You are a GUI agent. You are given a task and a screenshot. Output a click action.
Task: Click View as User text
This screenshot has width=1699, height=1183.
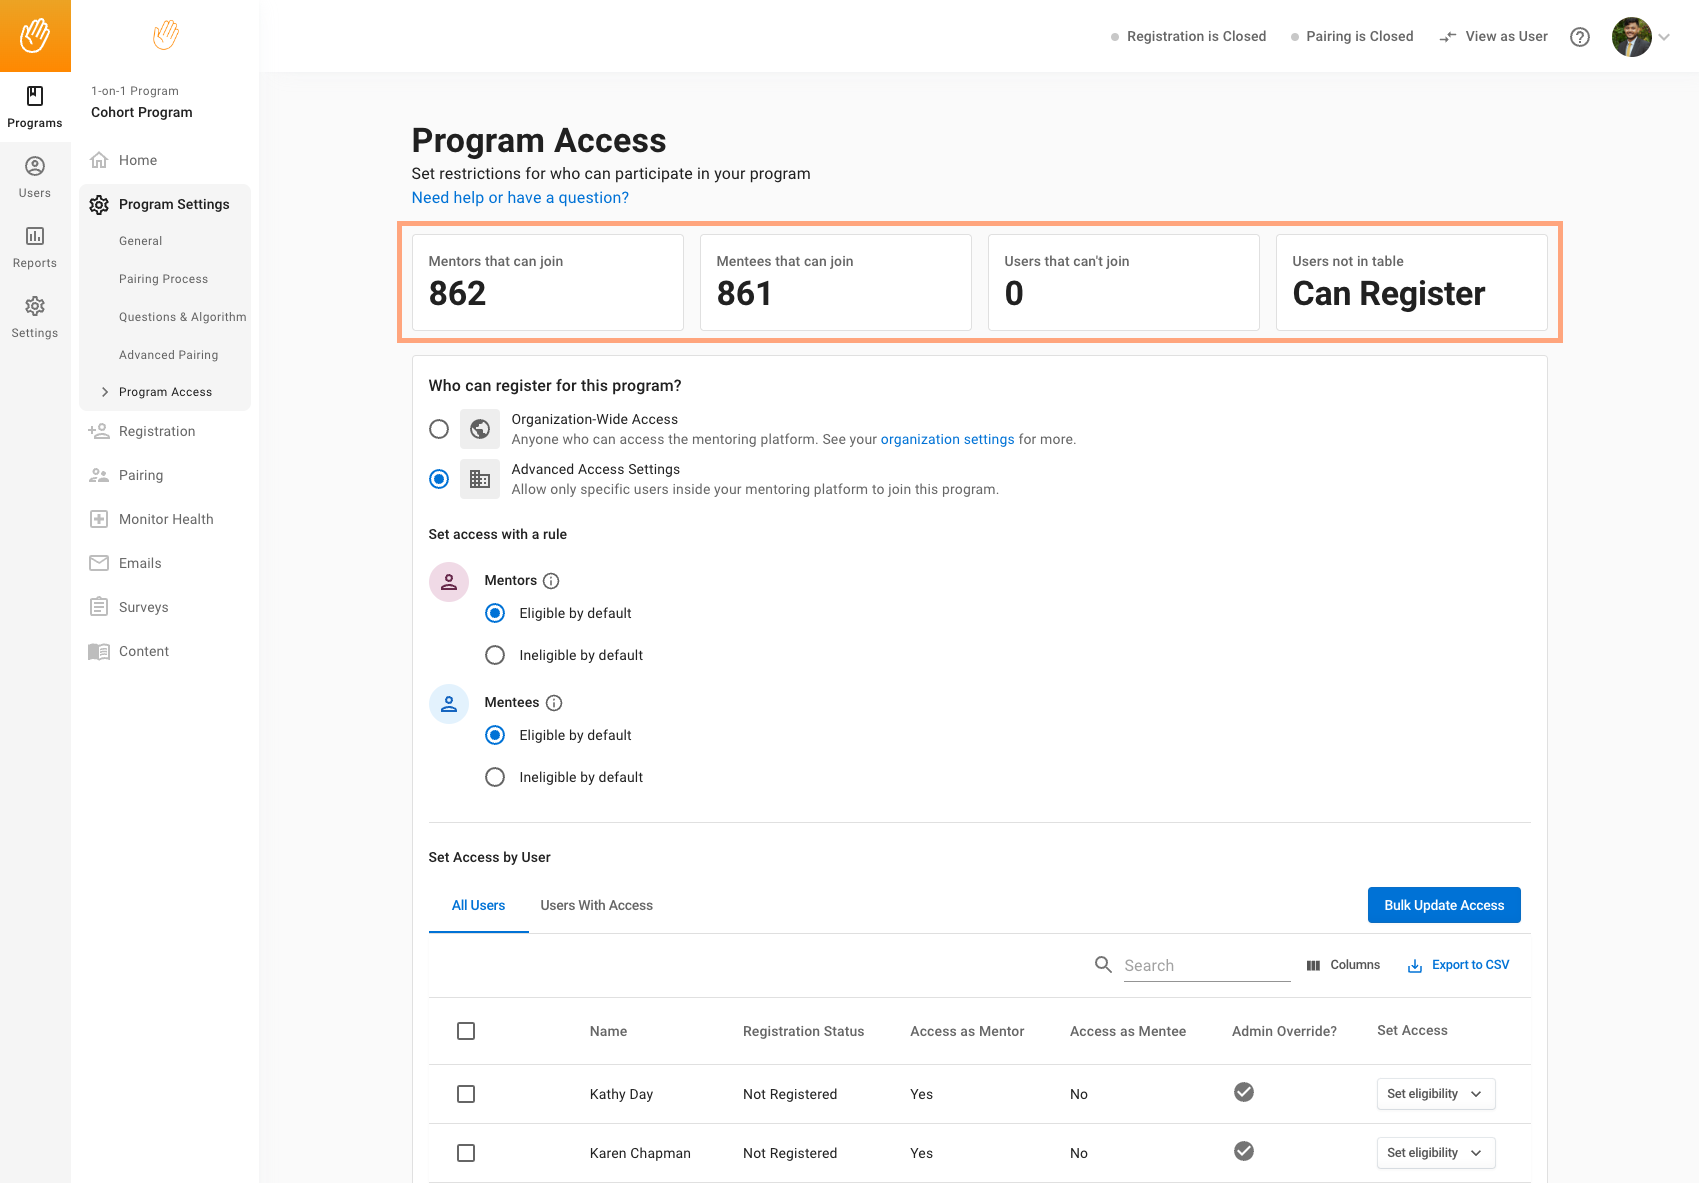click(x=1507, y=37)
